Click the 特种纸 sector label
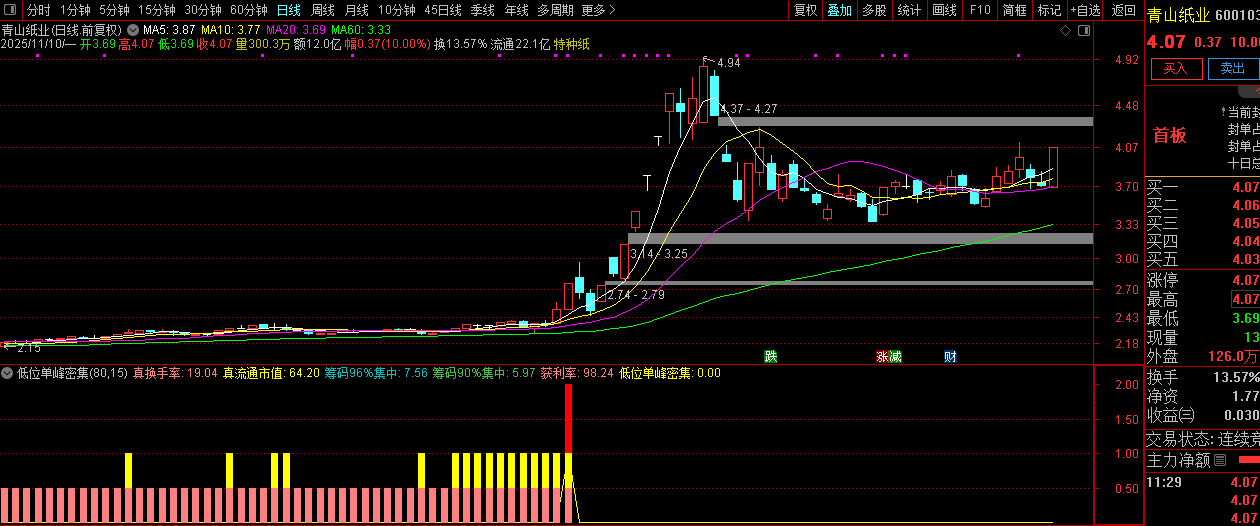 point(572,44)
